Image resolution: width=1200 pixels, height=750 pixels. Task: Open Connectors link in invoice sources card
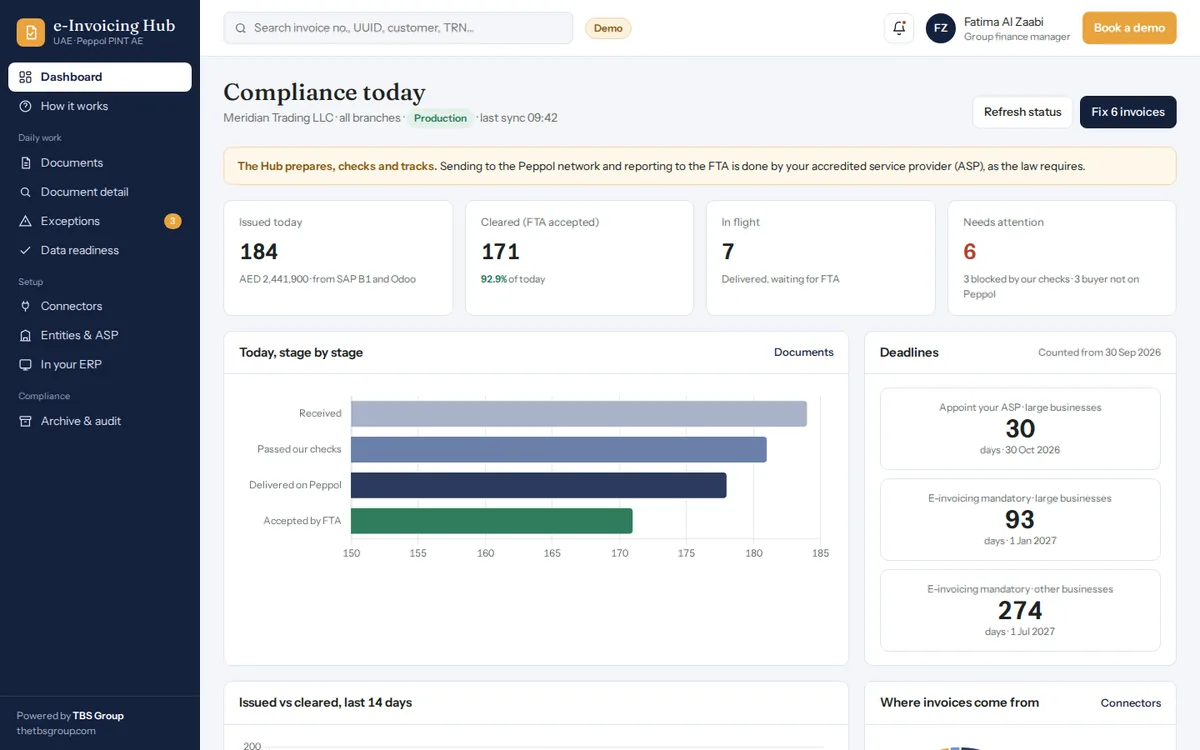(x=1131, y=703)
